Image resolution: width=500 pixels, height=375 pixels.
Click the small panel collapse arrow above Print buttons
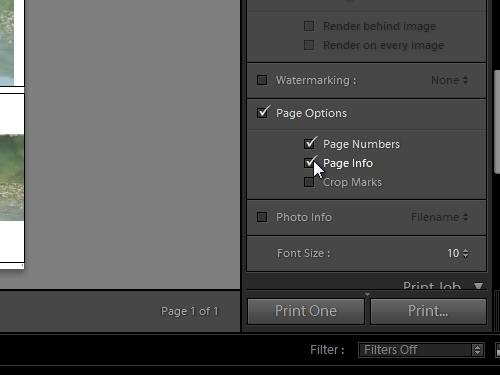pyautogui.click(x=367, y=294)
